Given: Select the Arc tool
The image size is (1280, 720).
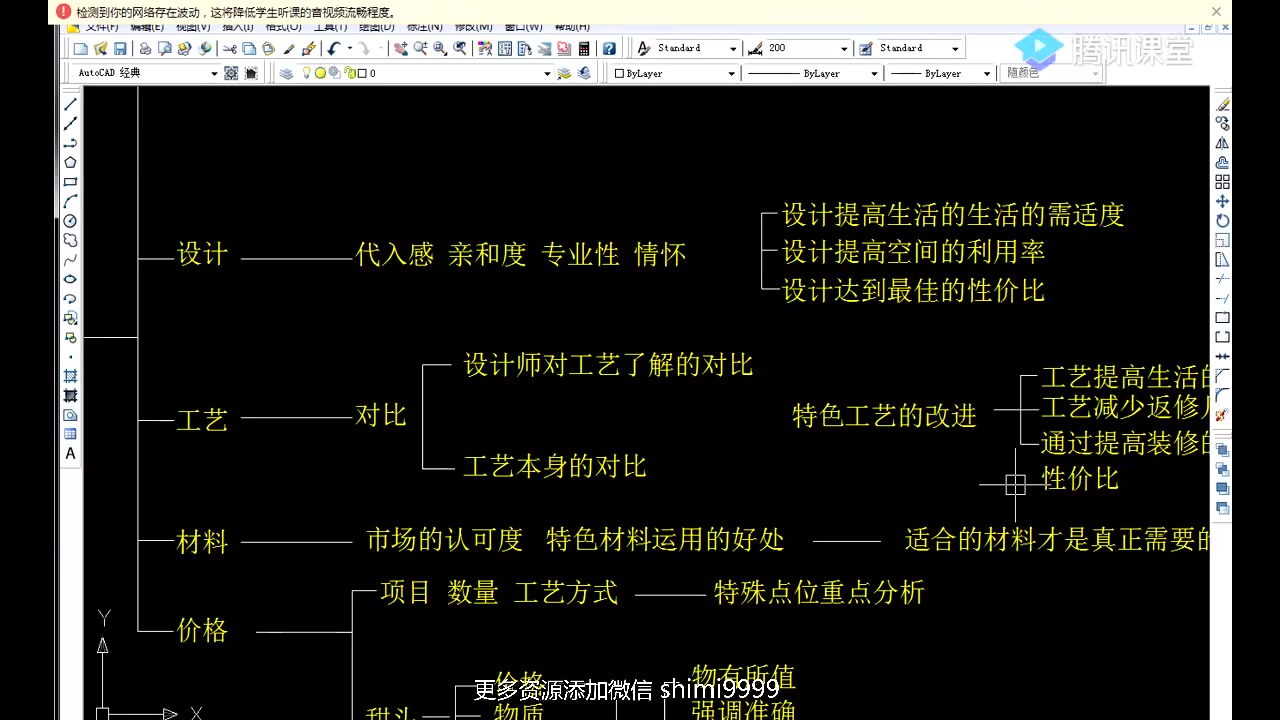Looking at the screenshot, I should tap(71, 201).
